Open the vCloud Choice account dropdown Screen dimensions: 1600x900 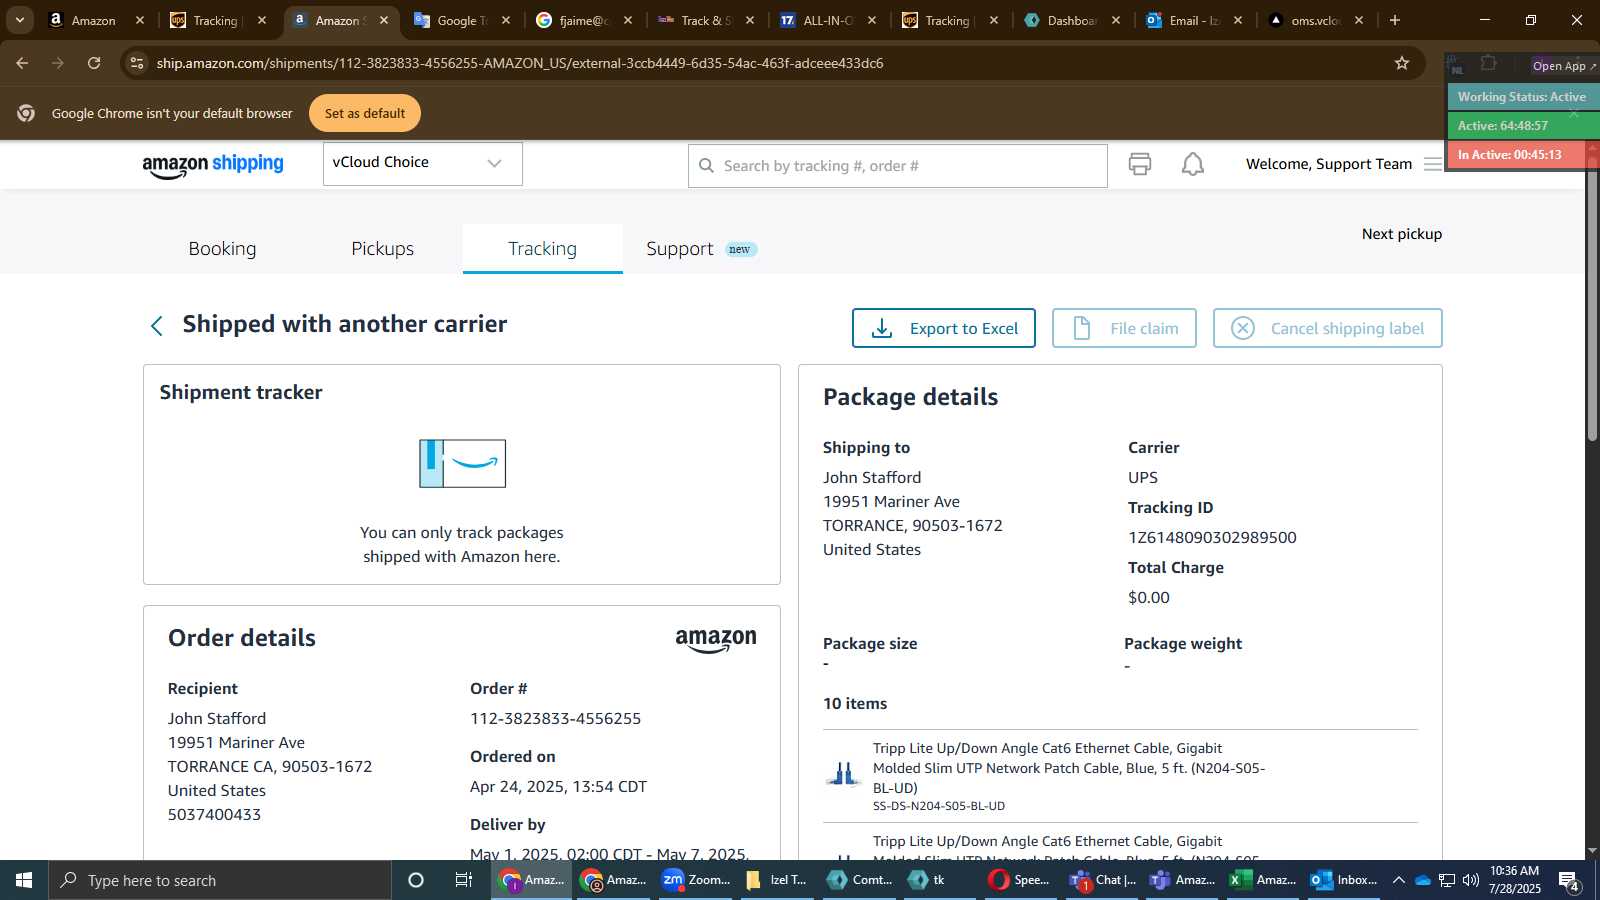[422, 163]
